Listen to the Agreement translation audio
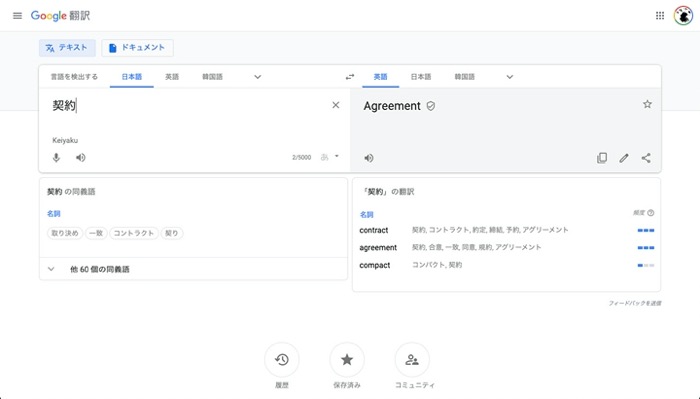The width and height of the screenshot is (700, 399). pyautogui.click(x=369, y=158)
